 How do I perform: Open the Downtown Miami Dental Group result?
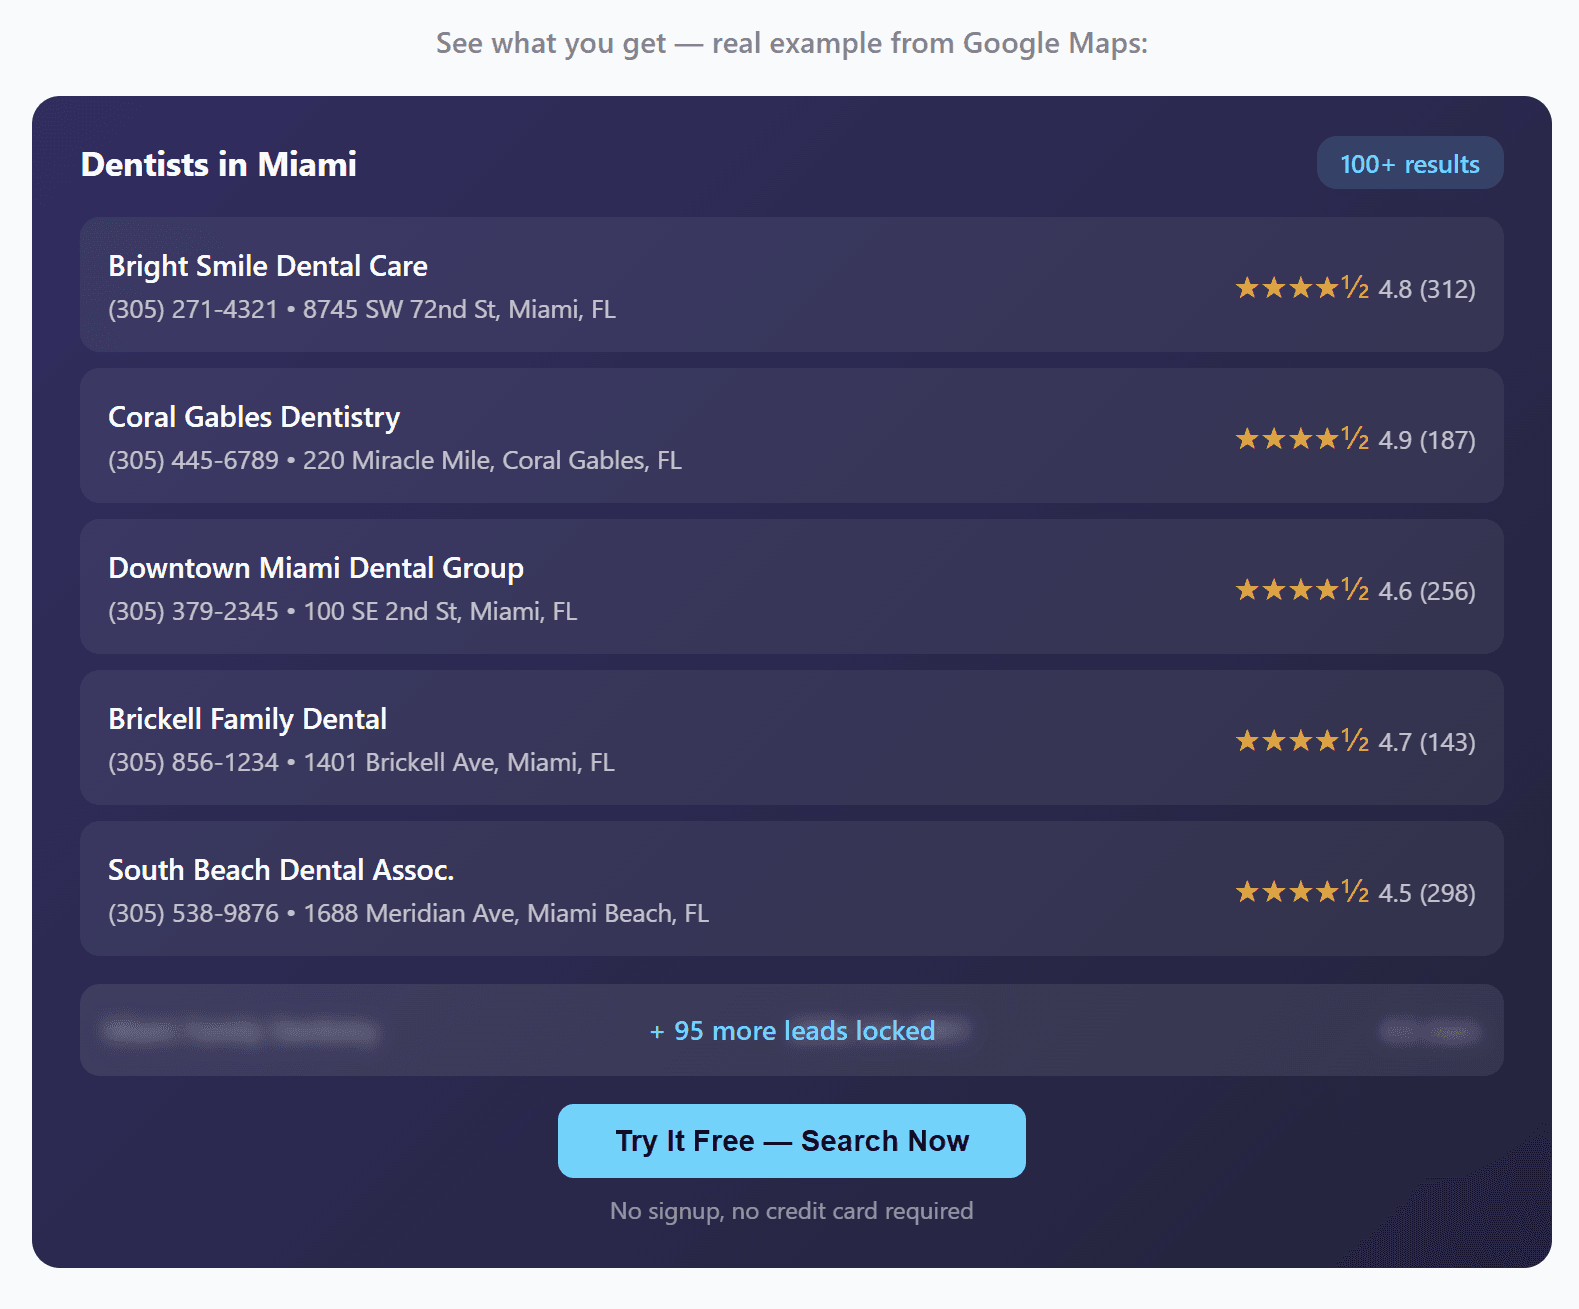coord(316,568)
